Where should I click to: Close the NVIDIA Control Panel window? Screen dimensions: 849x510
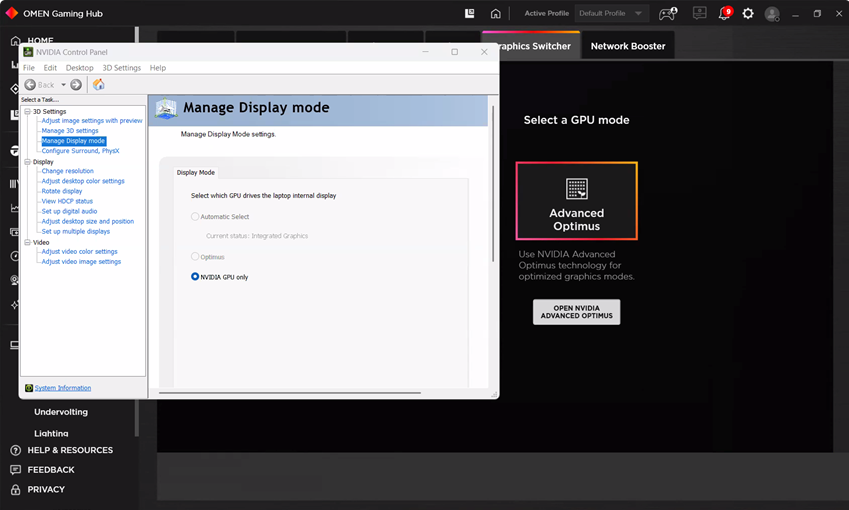tap(484, 52)
